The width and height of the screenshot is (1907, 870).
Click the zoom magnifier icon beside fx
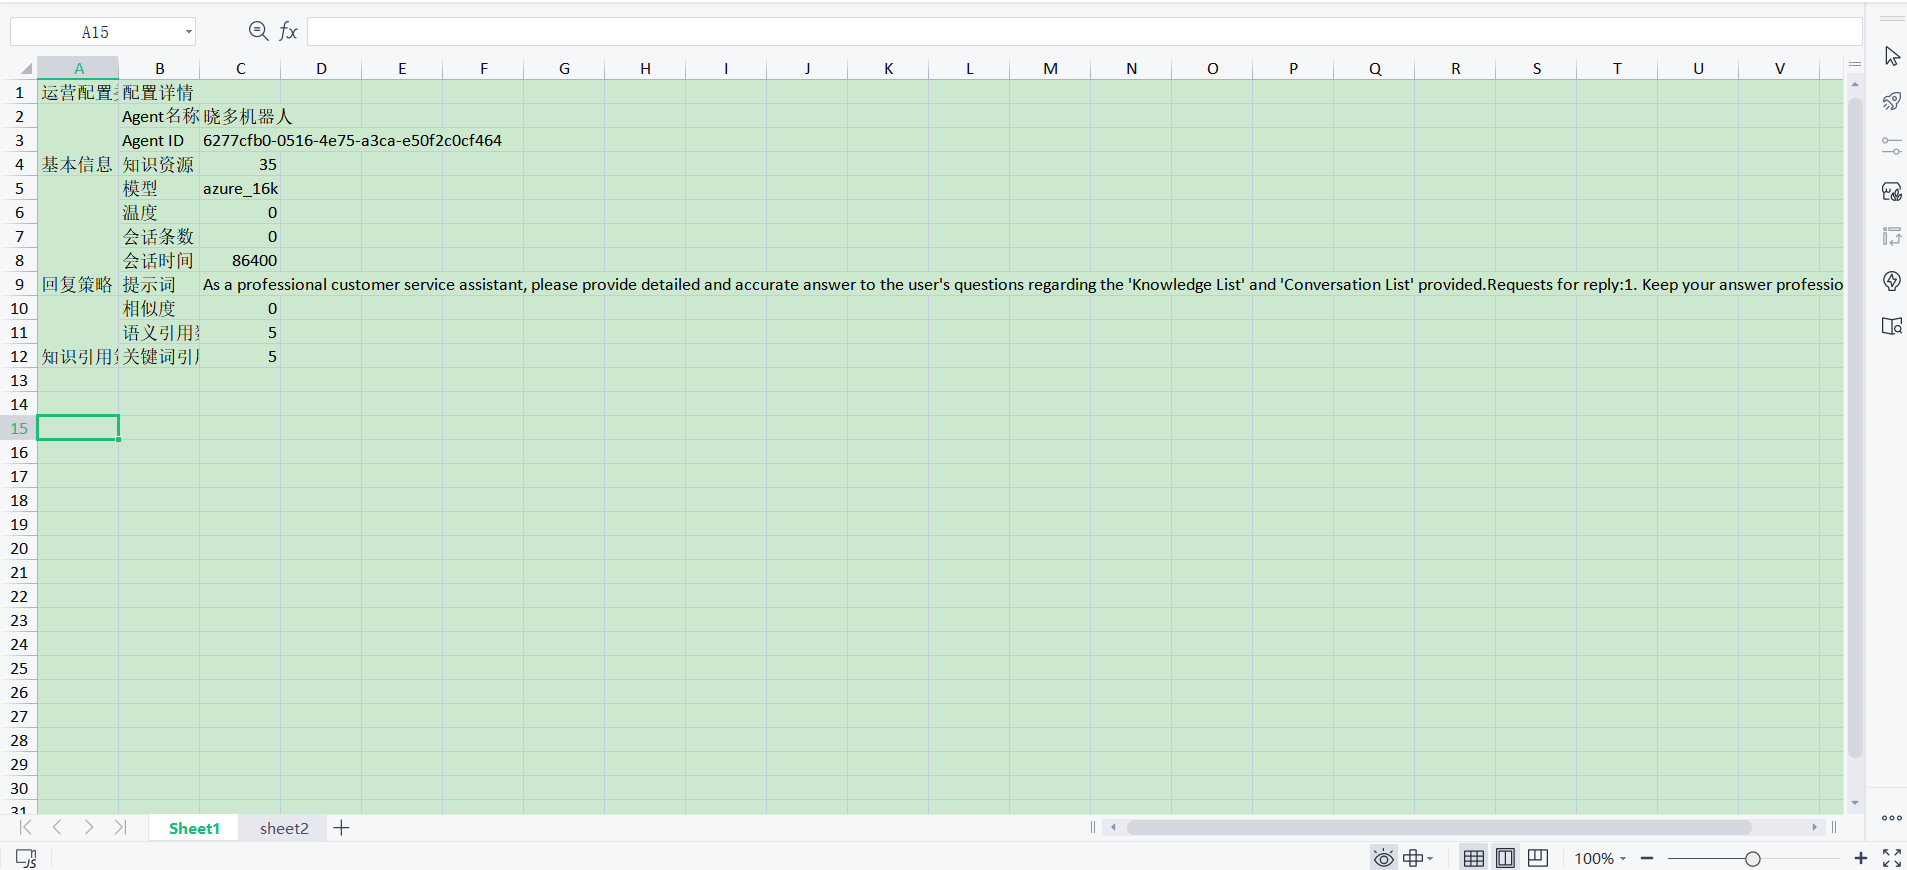pos(258,31)
